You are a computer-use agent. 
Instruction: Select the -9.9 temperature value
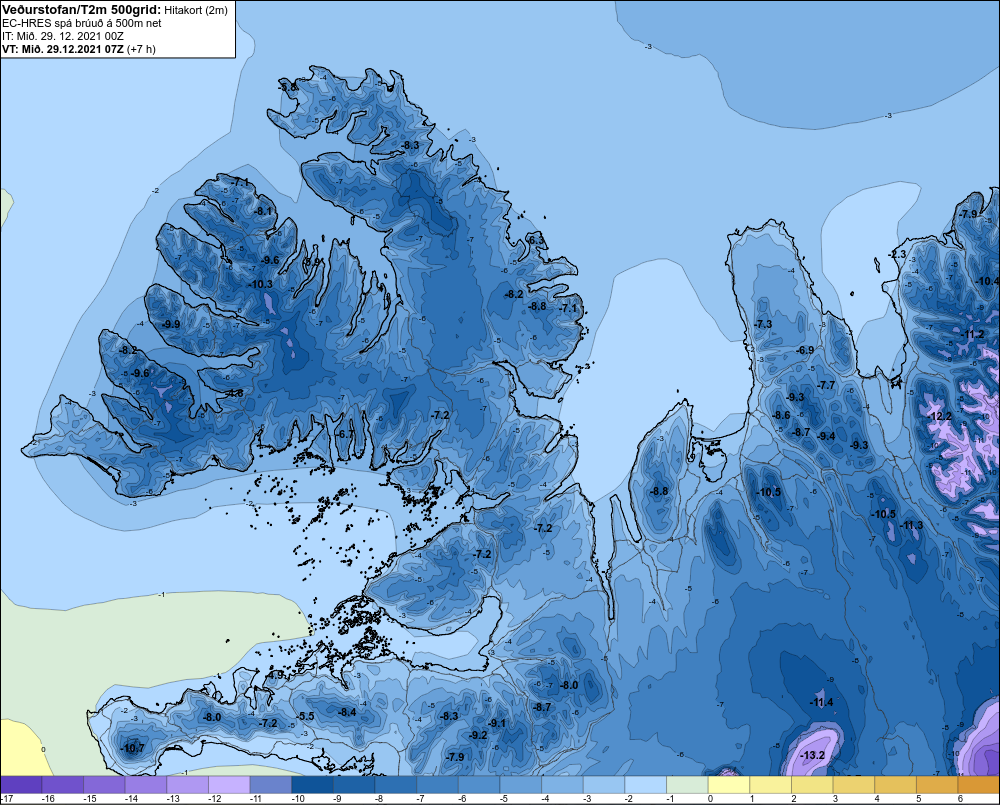click(x=171, y=324)
